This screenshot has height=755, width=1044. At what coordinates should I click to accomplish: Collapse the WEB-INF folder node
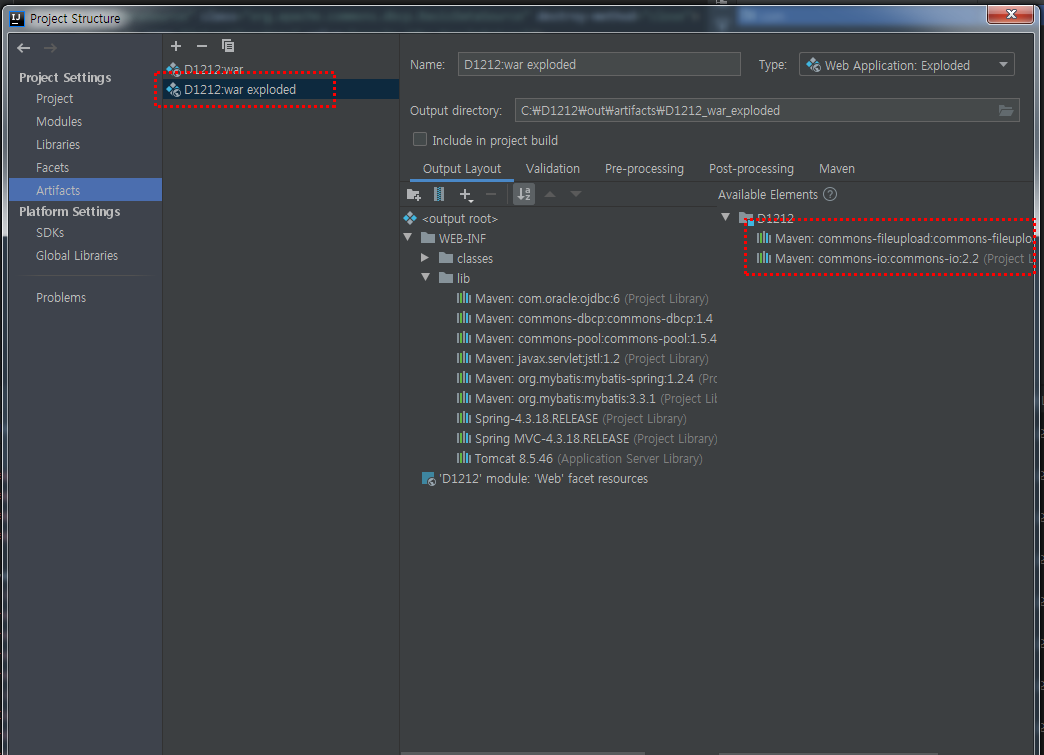pos(407,237)
